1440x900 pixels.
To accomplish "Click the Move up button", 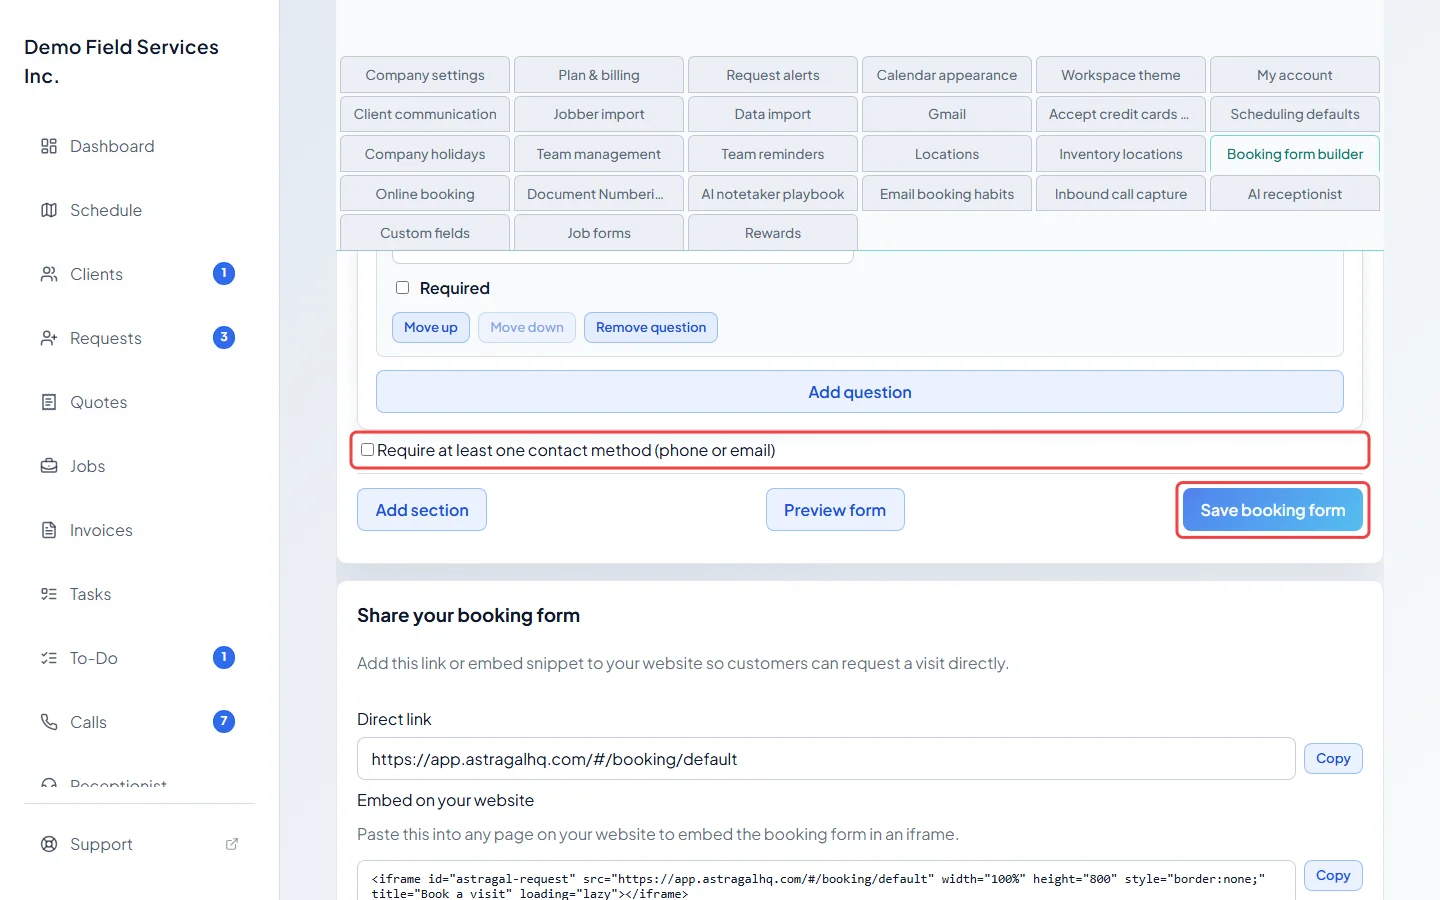I will coord(431,327).
